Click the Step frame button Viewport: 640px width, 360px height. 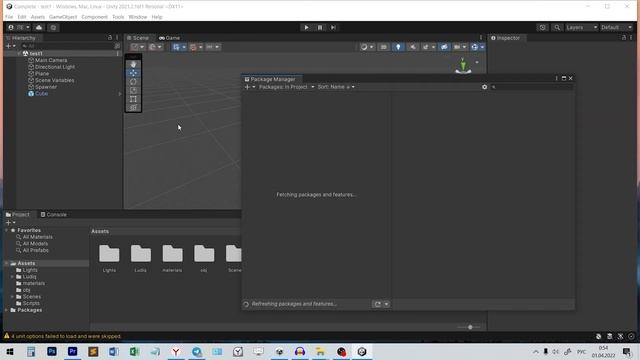click(x=333, y=27)
